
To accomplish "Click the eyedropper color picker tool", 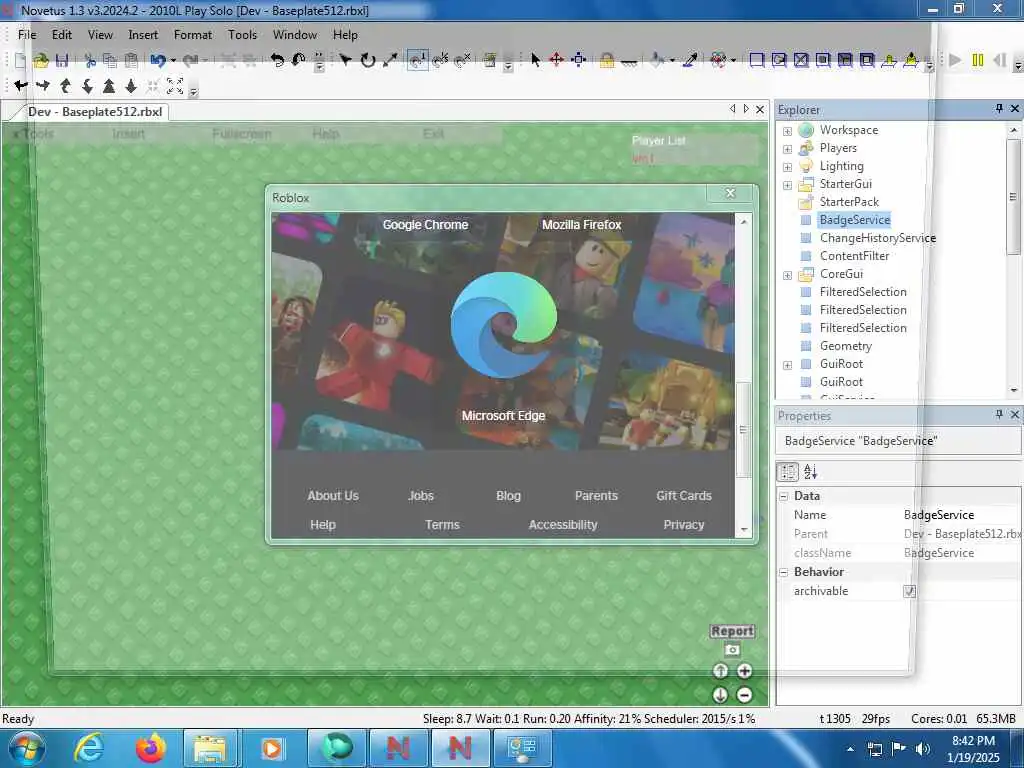I will pos(690,60).
